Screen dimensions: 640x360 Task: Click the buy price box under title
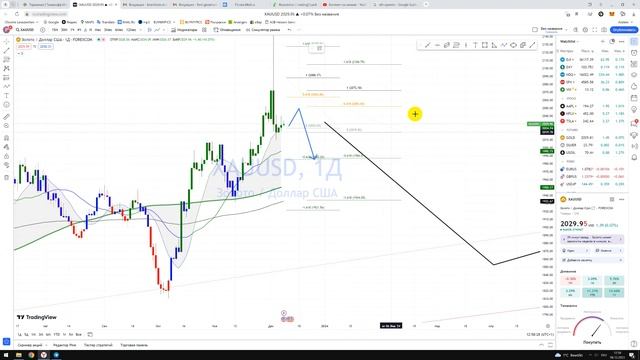coord(45,47)
